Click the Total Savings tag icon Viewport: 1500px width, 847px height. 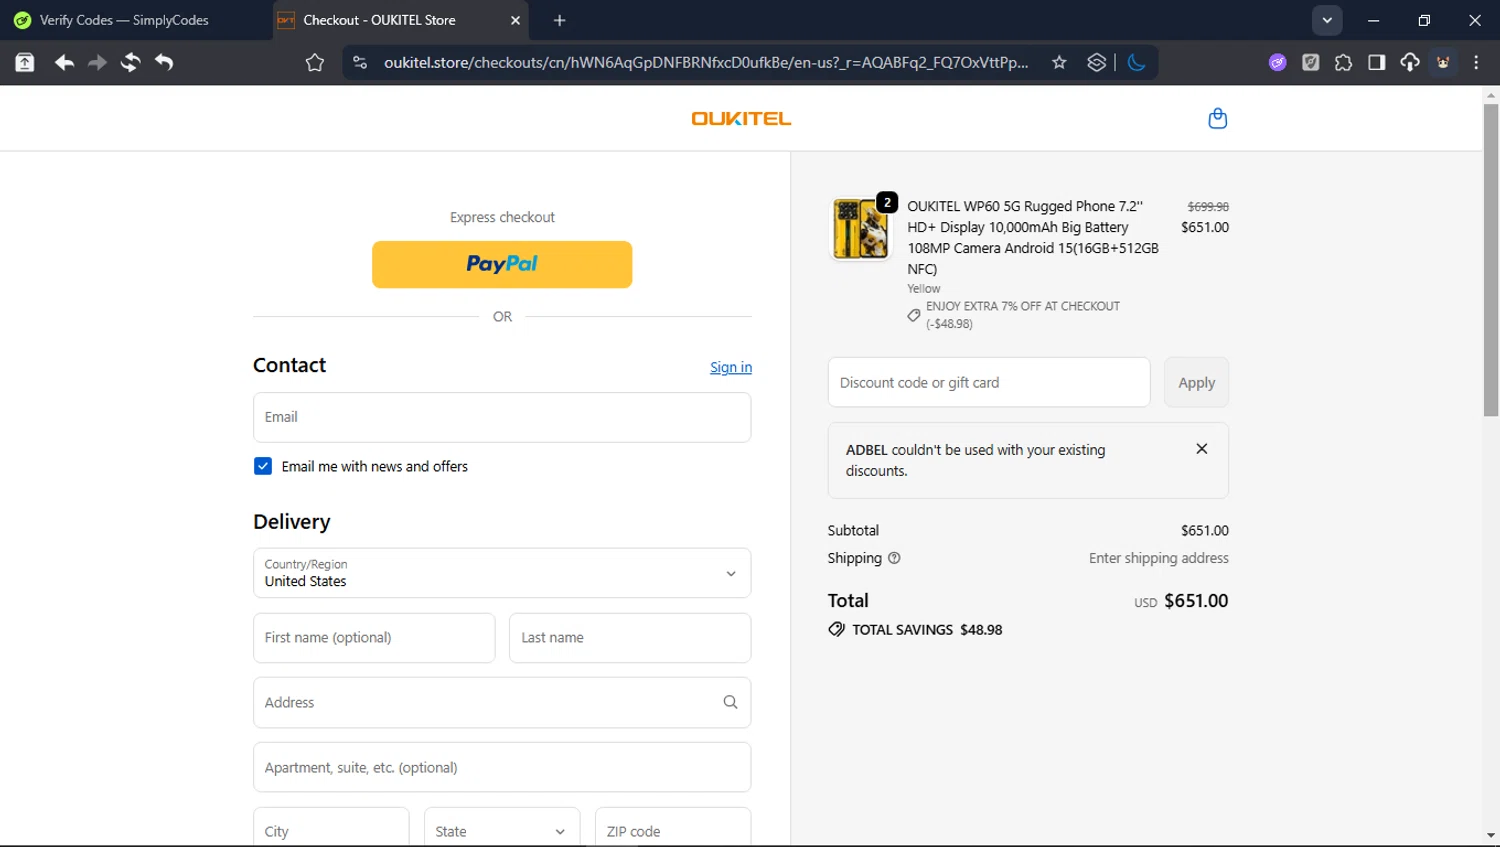point(837,629)
